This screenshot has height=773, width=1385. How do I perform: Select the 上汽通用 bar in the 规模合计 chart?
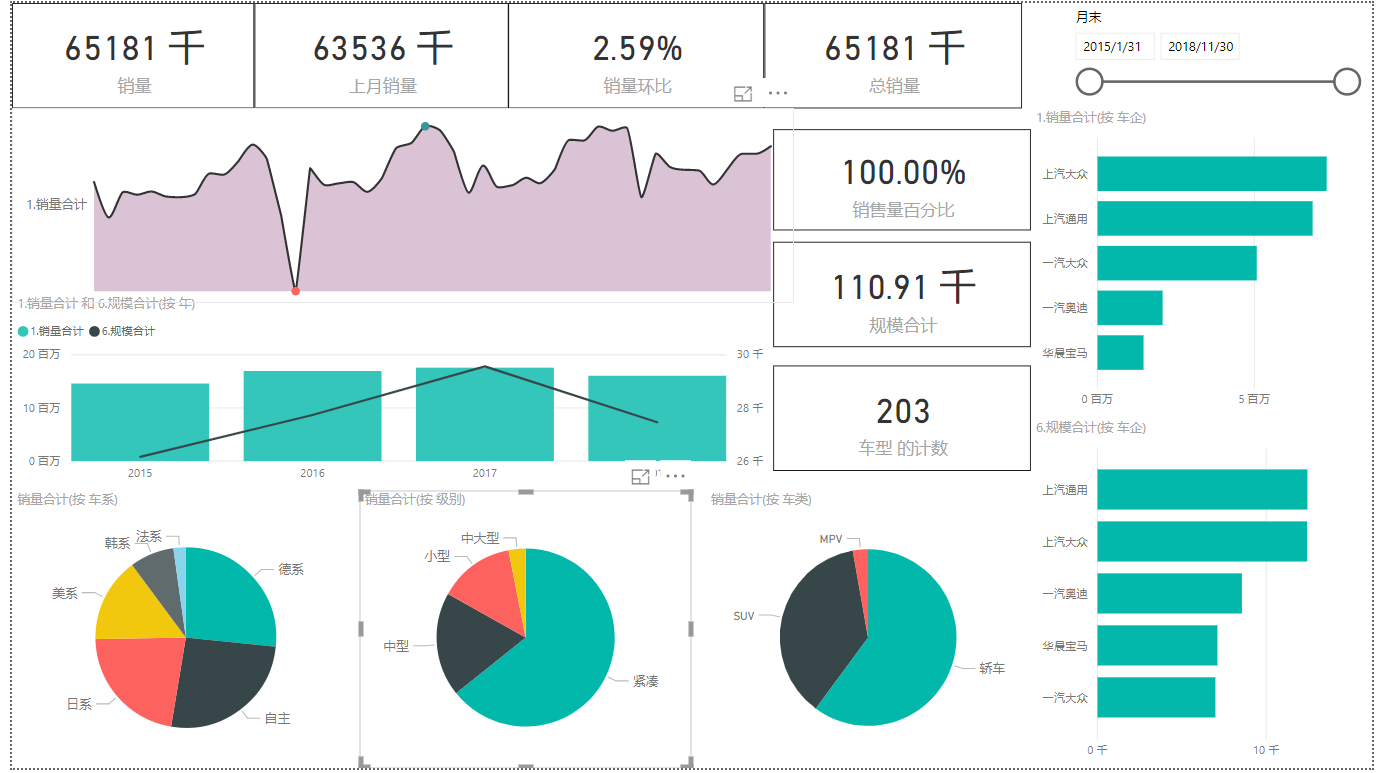pyautogui.click(x=1202, y=490)
